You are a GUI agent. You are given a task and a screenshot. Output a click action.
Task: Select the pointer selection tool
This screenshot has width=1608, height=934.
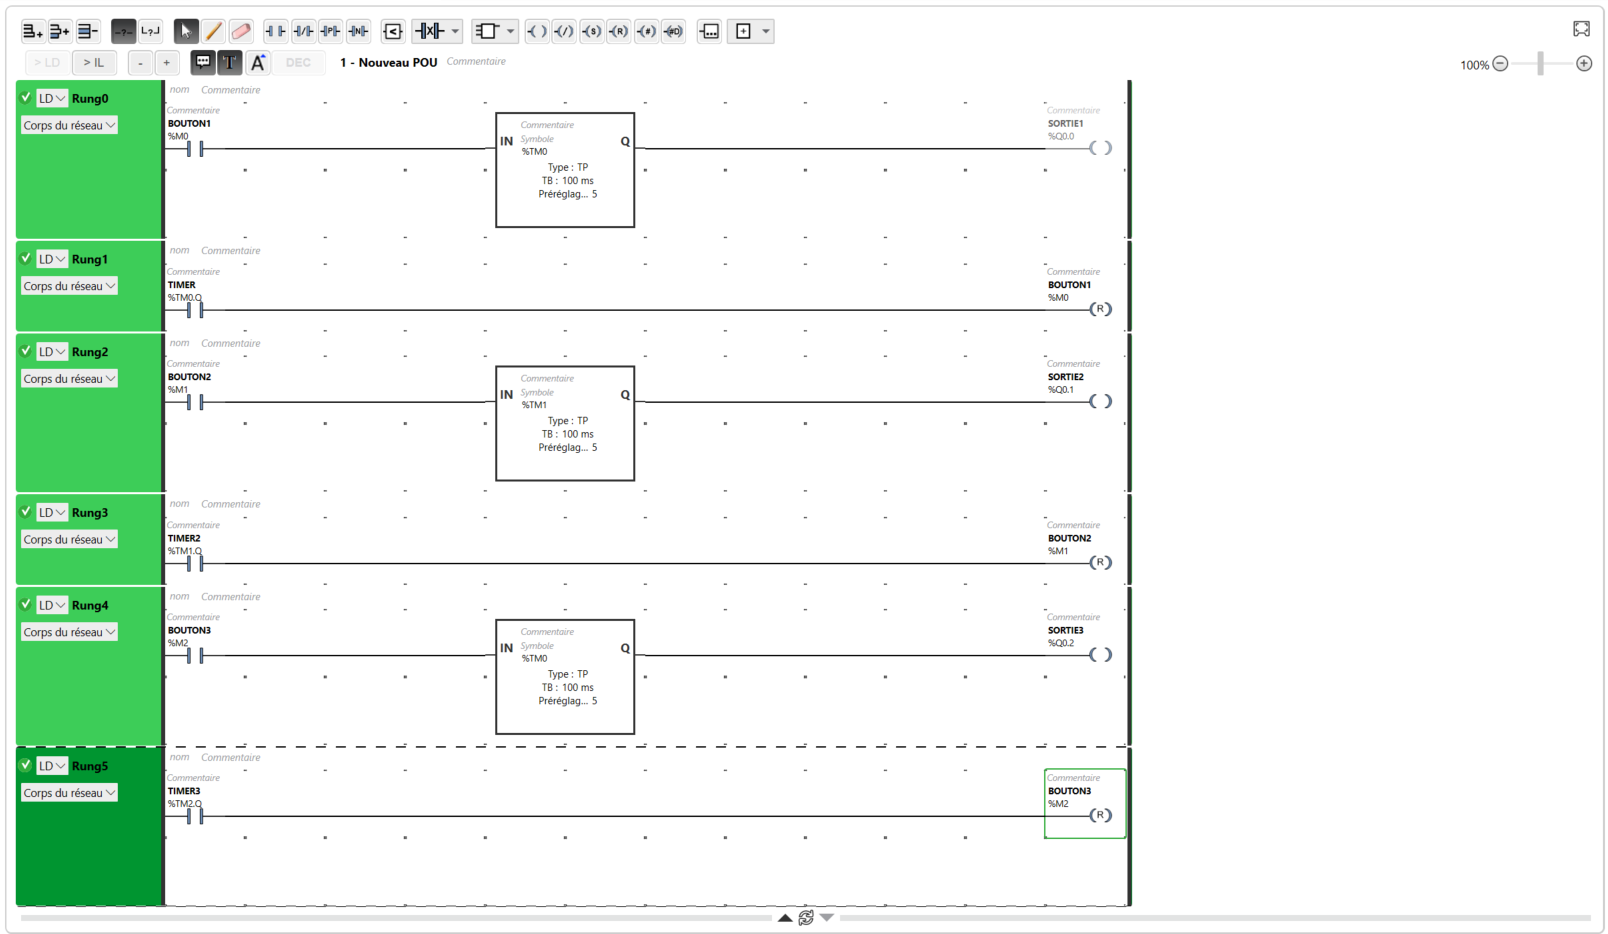[x=186, y=31]
